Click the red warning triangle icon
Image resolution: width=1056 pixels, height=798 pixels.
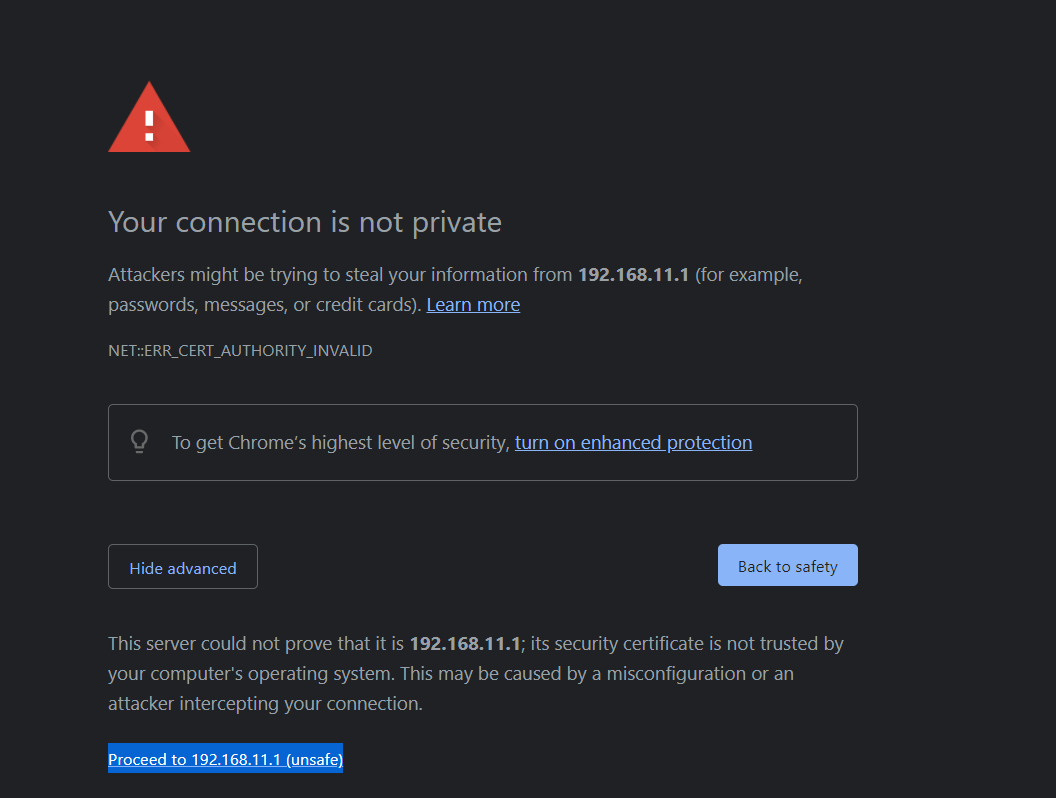[149, 121]
